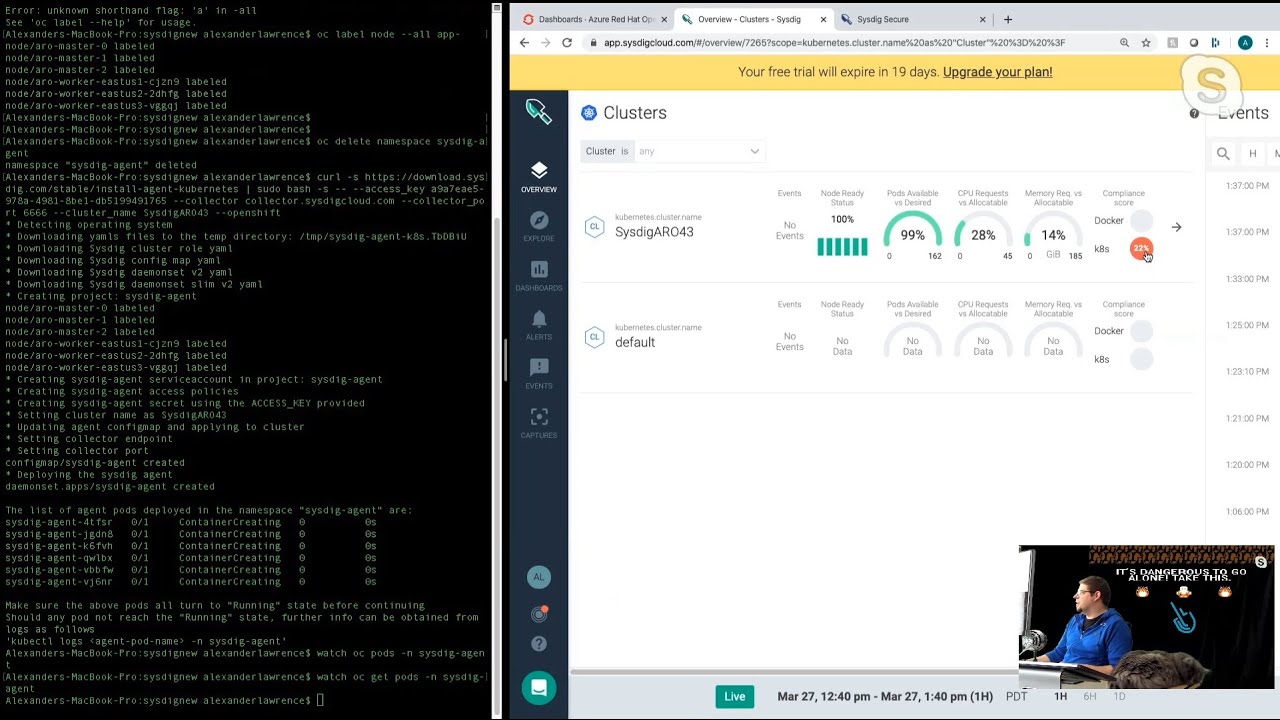The width and height of the screenshot is (1280, 720).
Task: Open the SysdigARO43 cluster name
Action: (654, 232)
